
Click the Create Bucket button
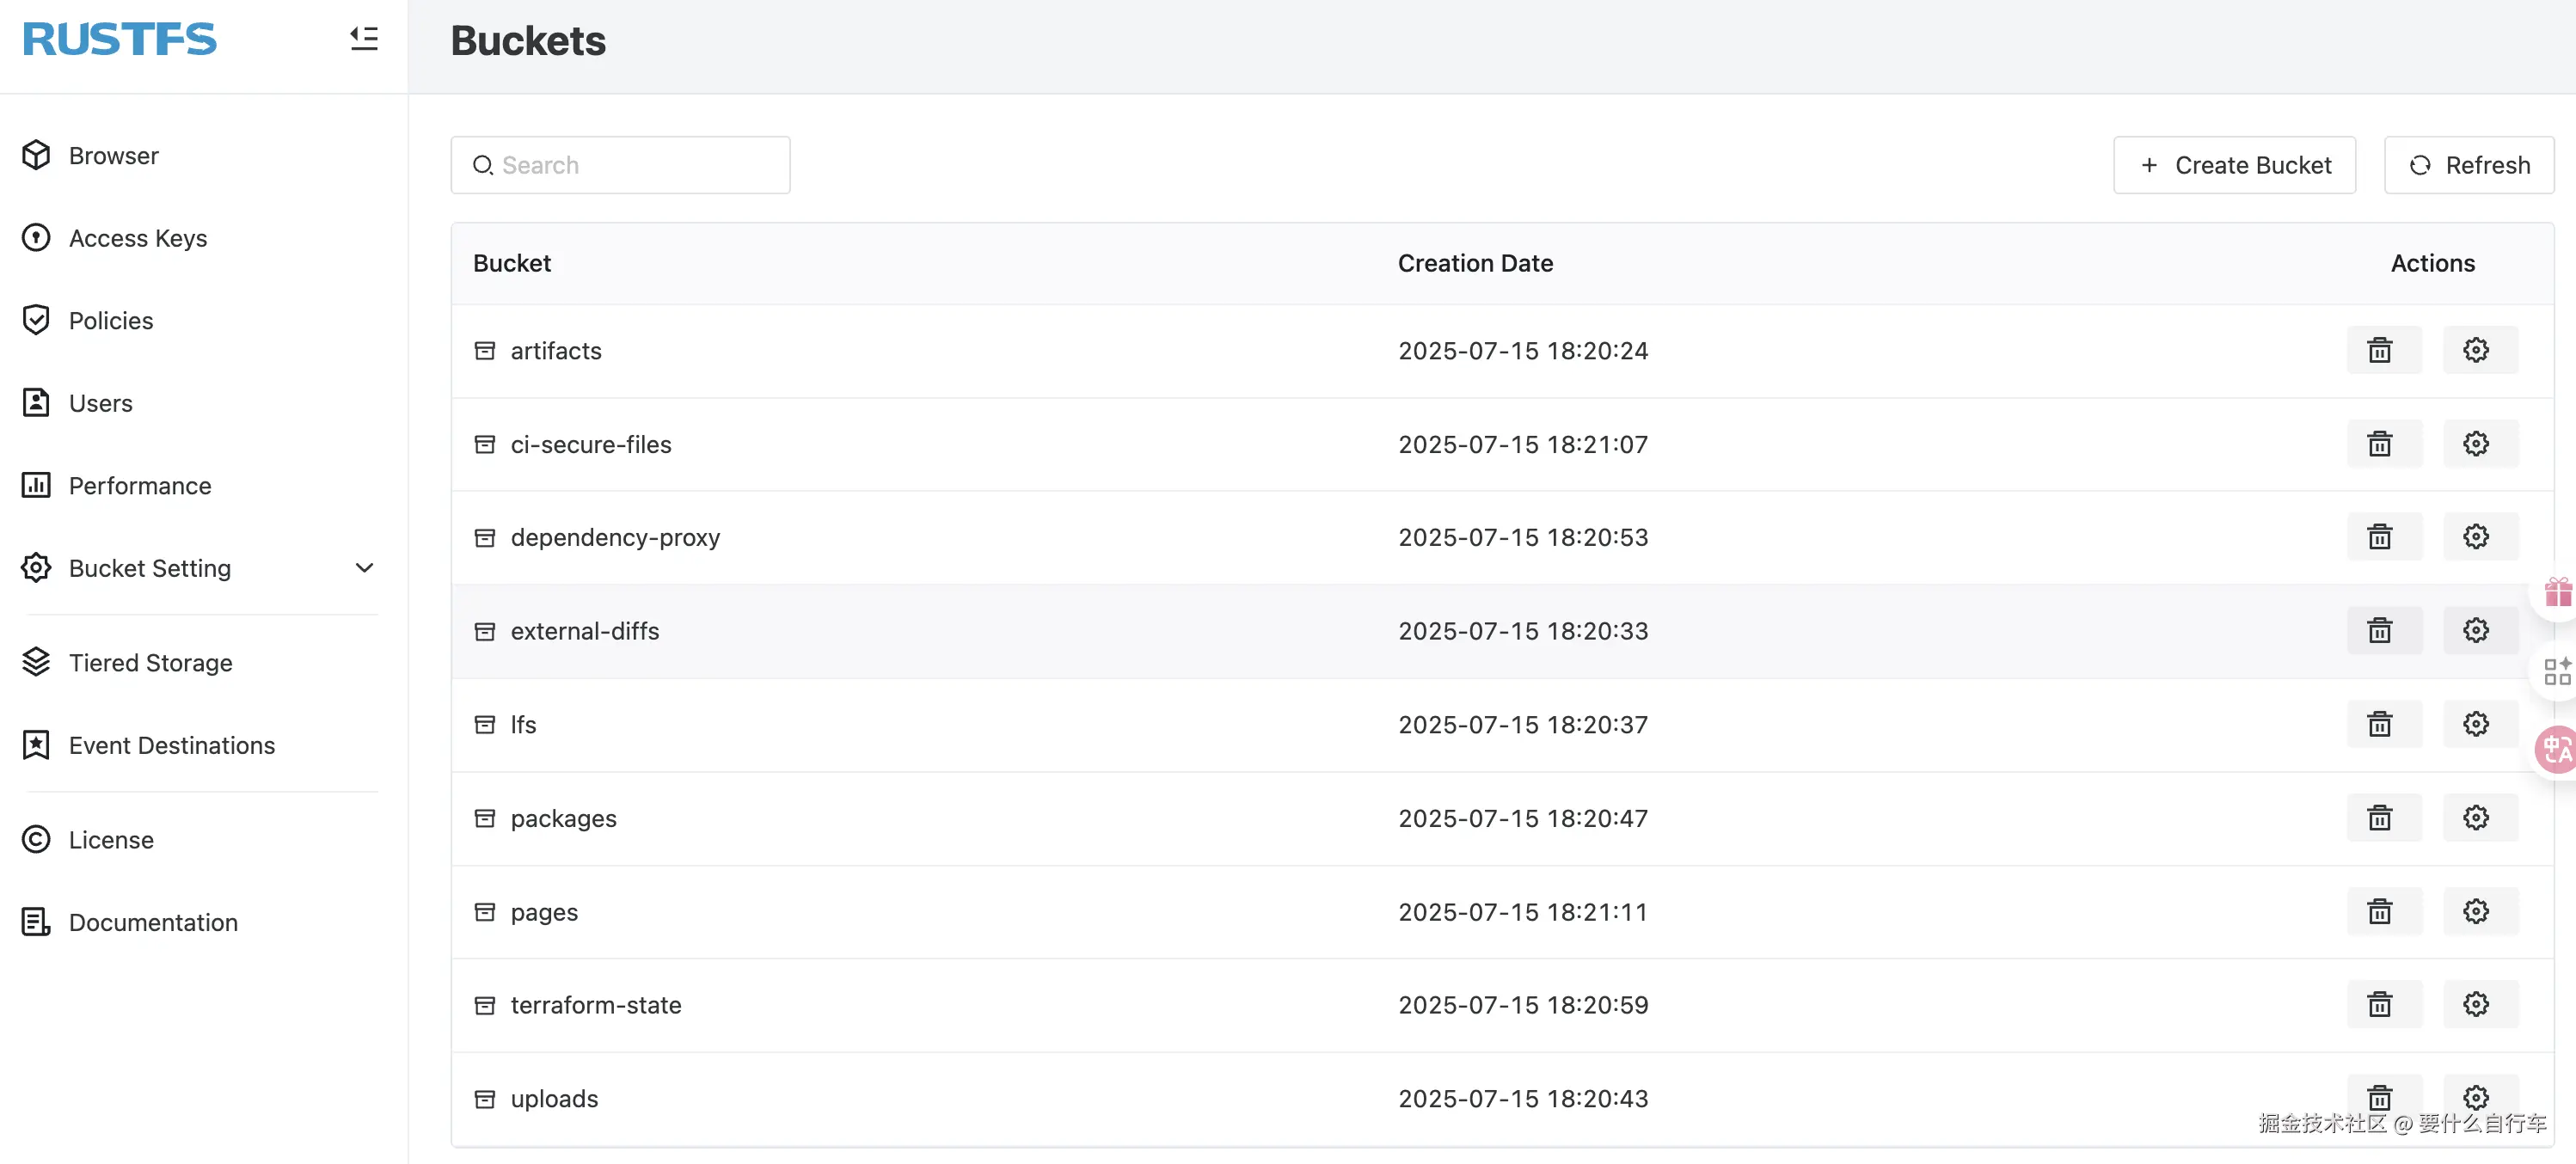click(x=2234, y=165)
